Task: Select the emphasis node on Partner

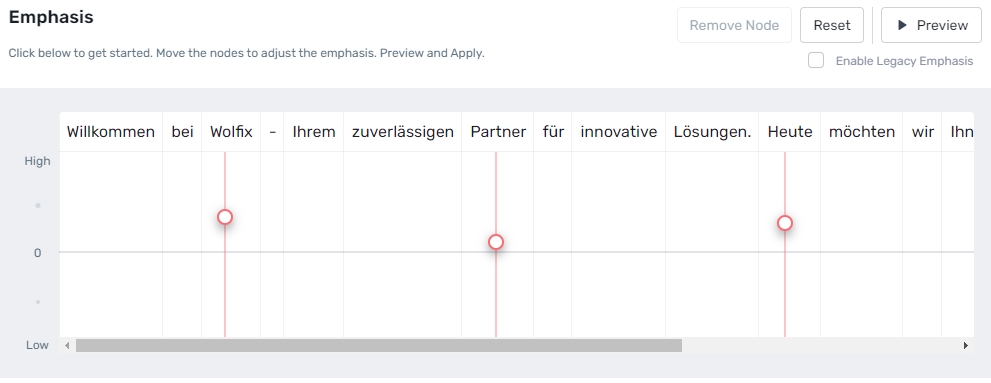Action: pyautogui.click(x=496, y=242)
